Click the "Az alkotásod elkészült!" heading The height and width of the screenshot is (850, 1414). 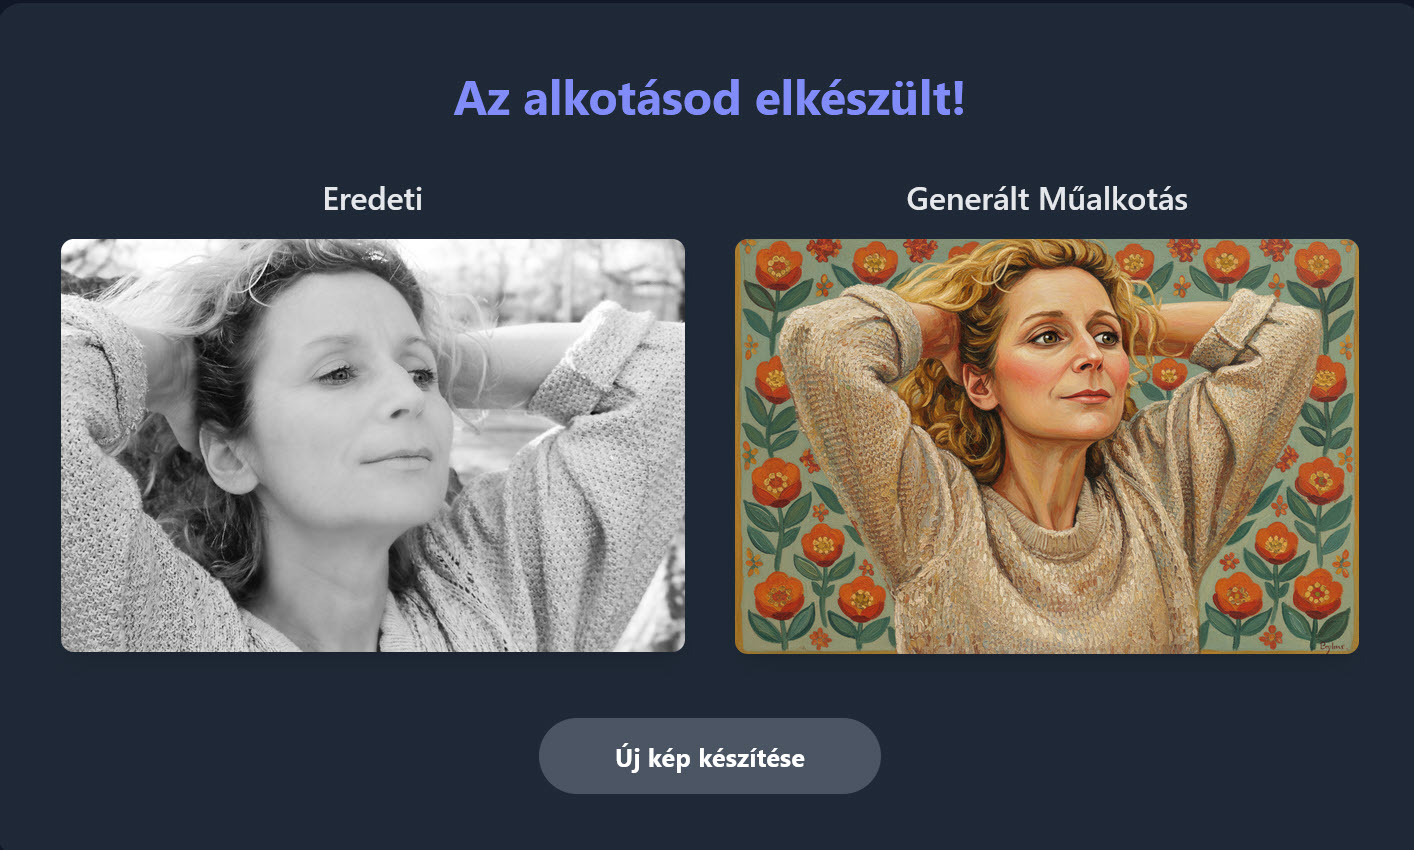click(x=709, y=98)
